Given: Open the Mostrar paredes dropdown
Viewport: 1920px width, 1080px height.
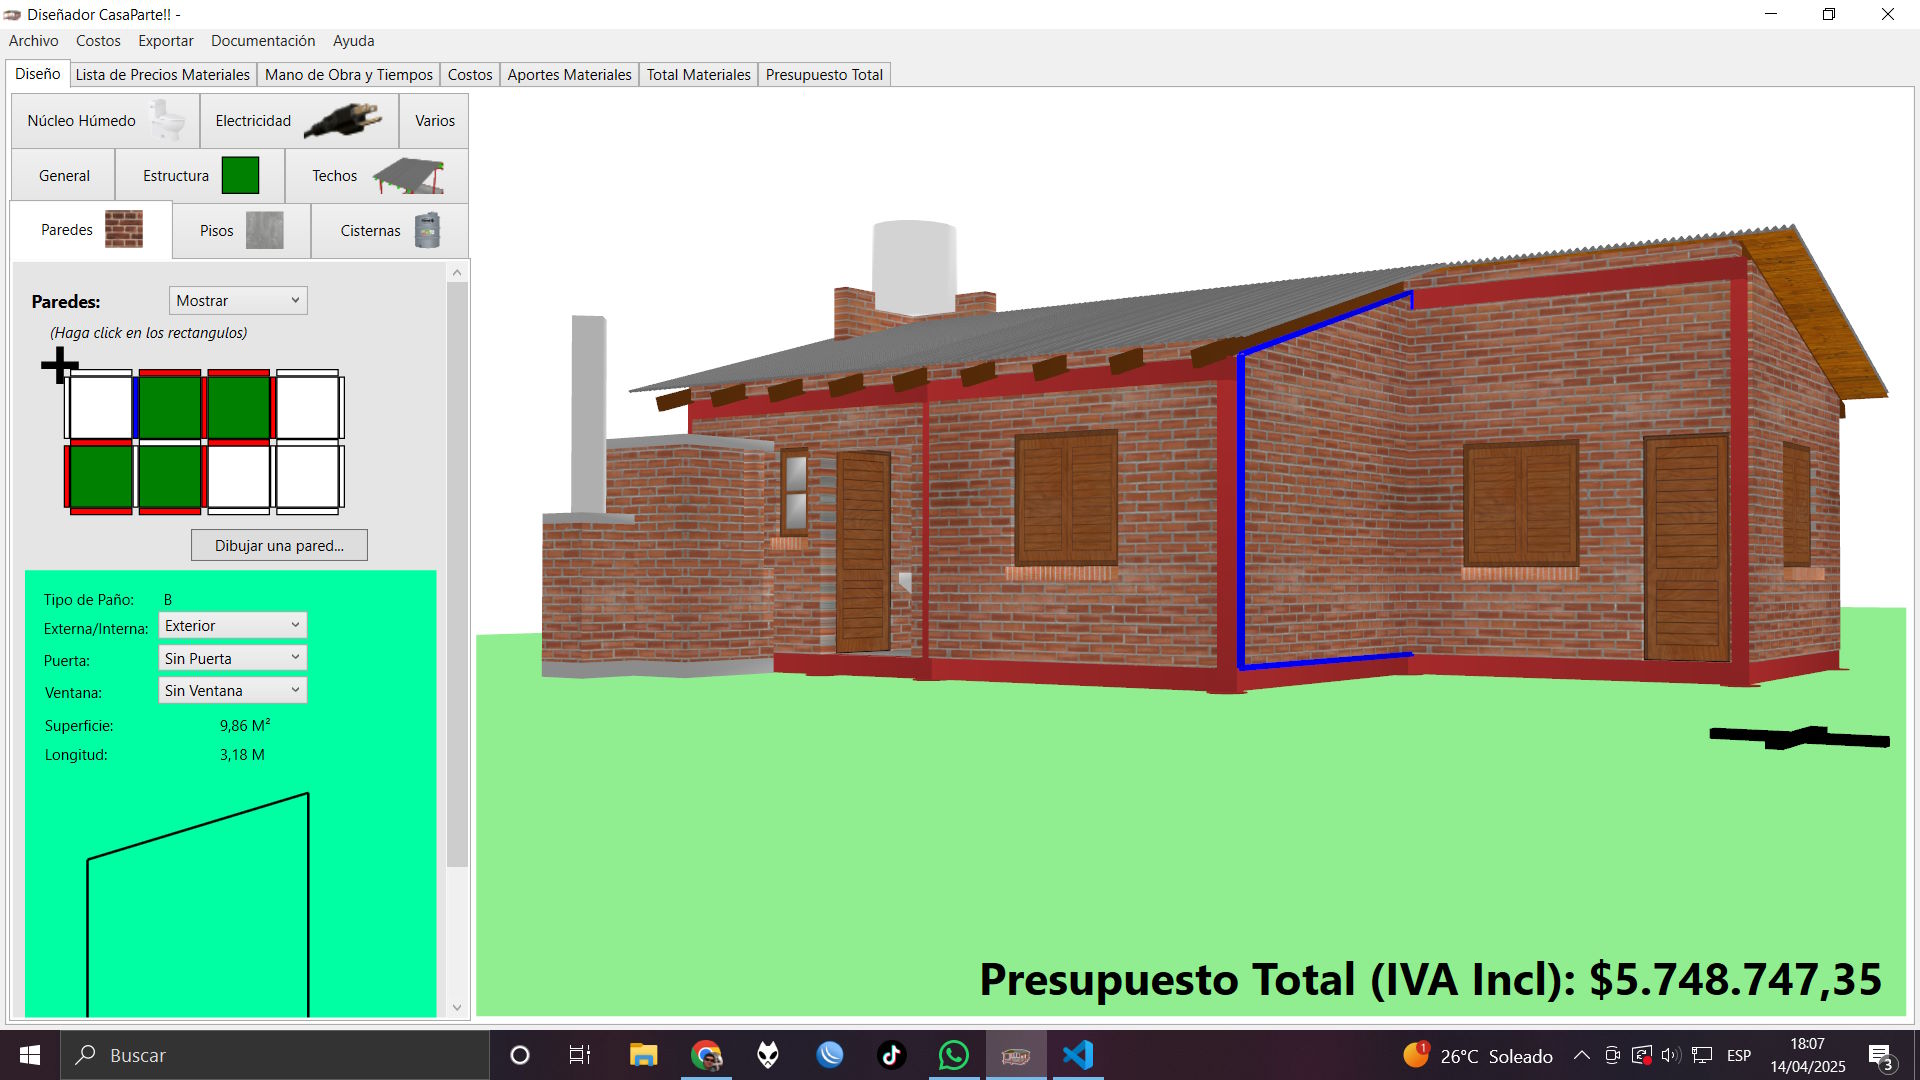Looking at the screenshot, I should (x=238, y=300).
